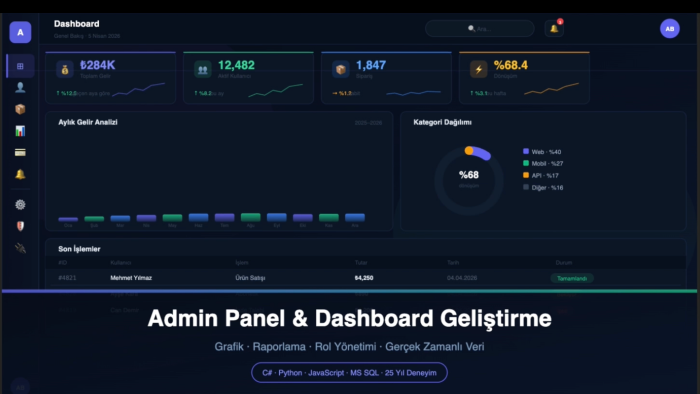Image resolution: width=700 pixels, height=394 pixels.
Task: Click the Tutar column header
Action: point(361,263)
